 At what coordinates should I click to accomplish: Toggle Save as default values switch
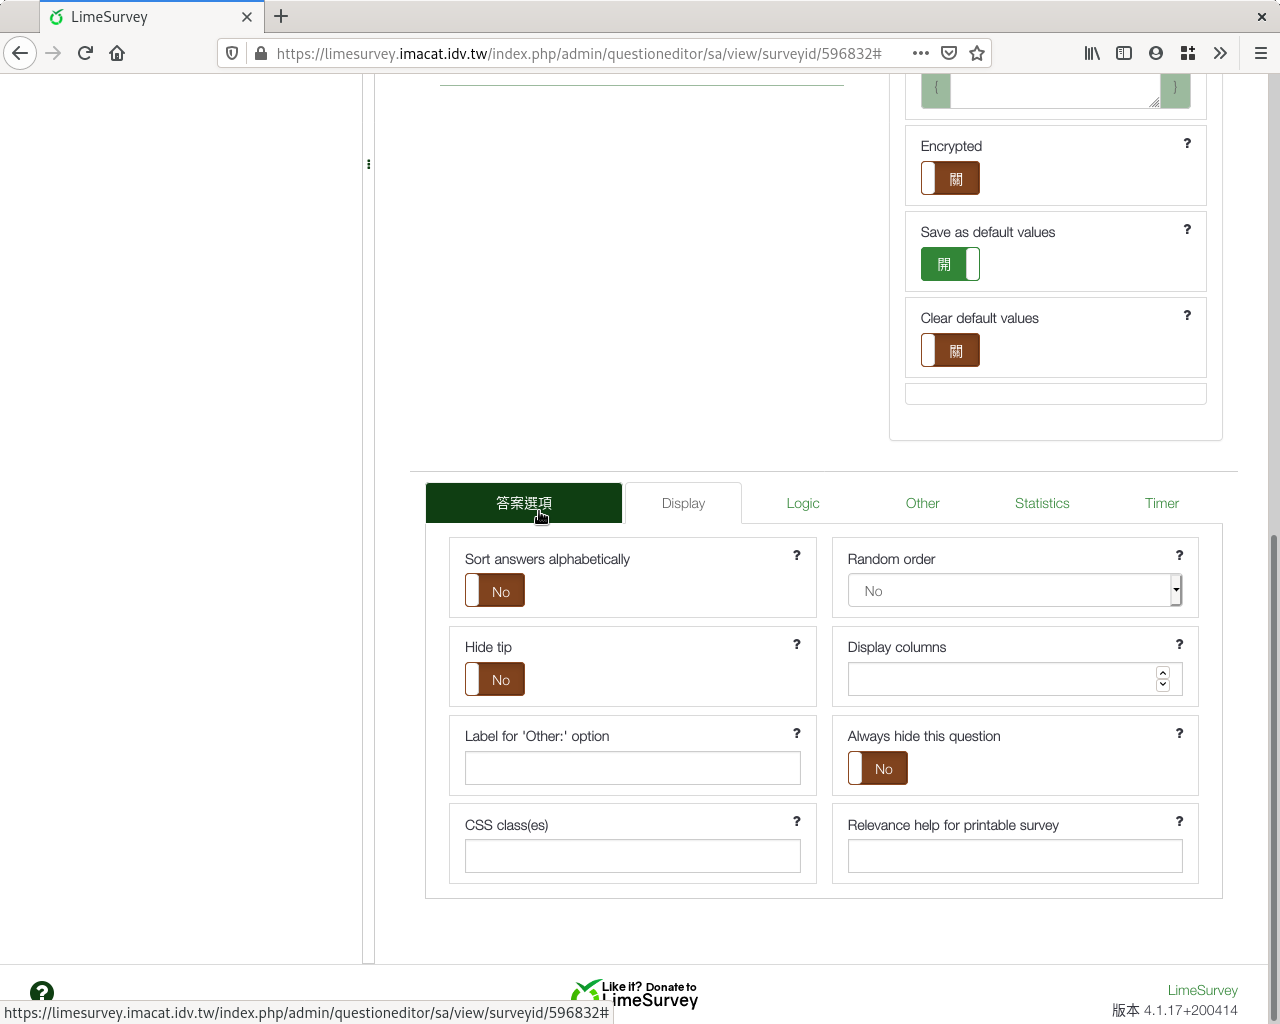950,265
